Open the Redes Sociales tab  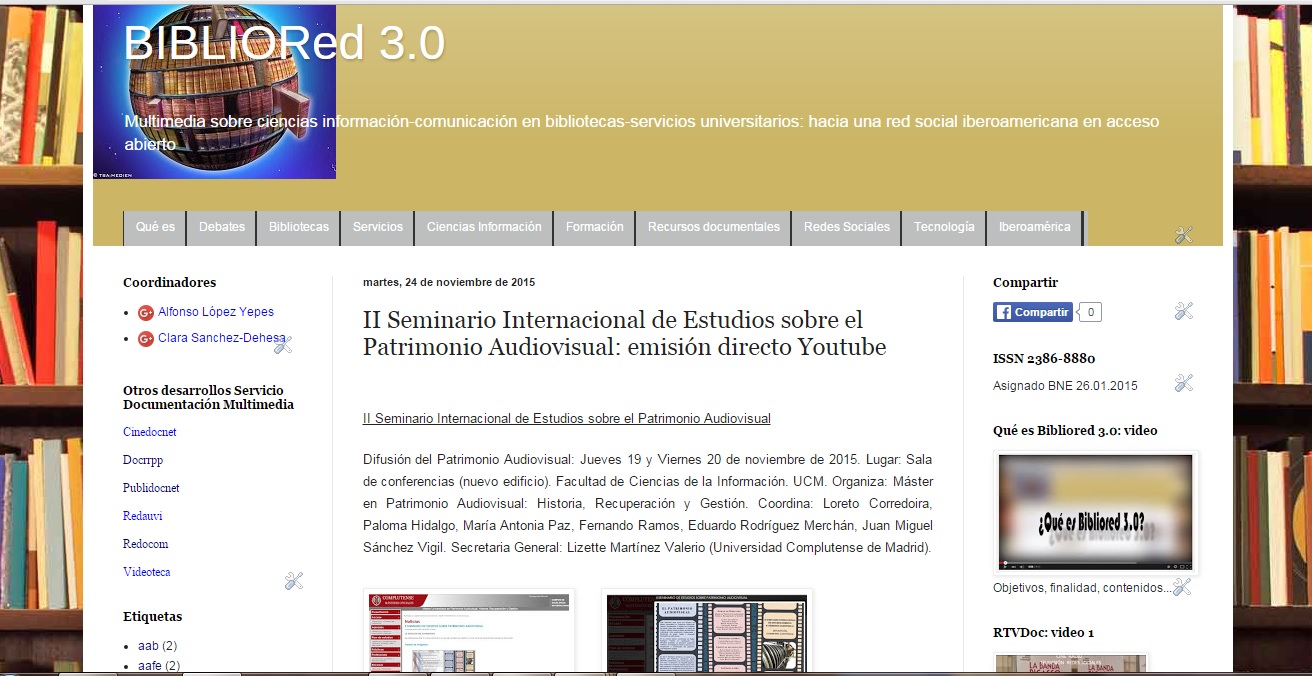847,227
